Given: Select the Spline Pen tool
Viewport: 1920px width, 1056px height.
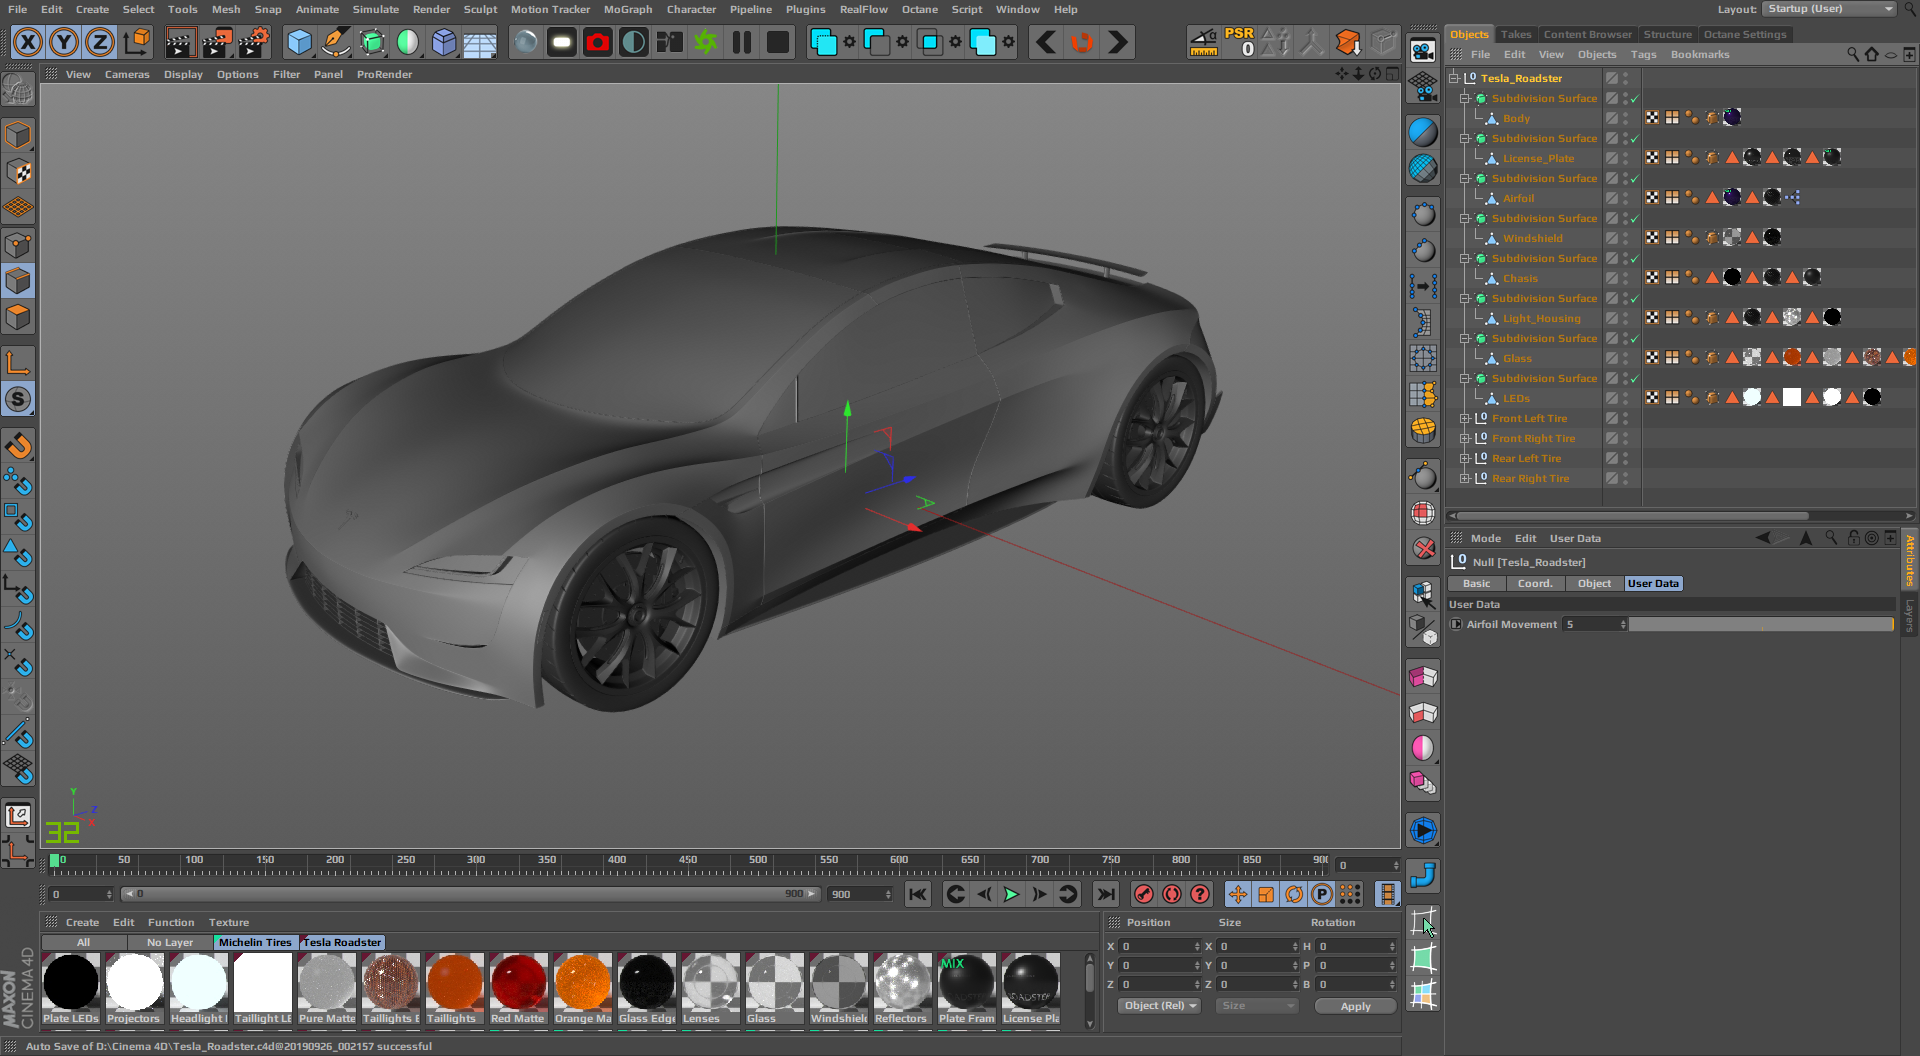Looking at the screenshot, I should [x=336, y=42].
